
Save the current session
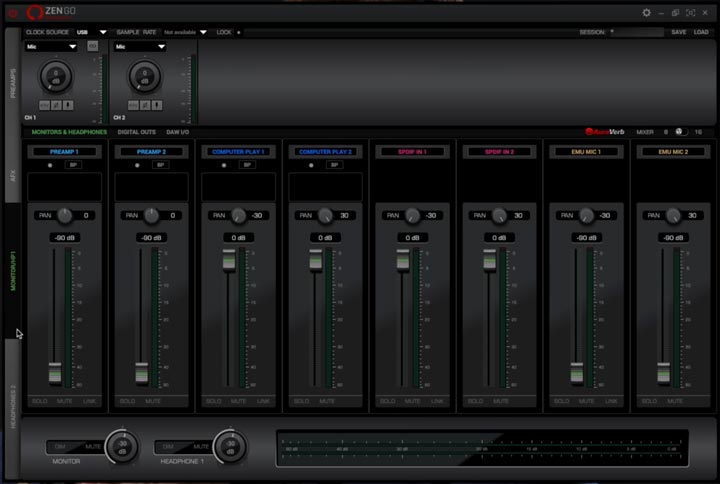coord(679,32)
